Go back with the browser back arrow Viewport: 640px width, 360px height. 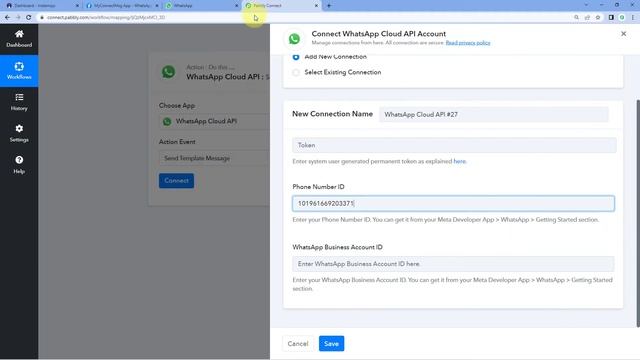(x=7, y=18)
